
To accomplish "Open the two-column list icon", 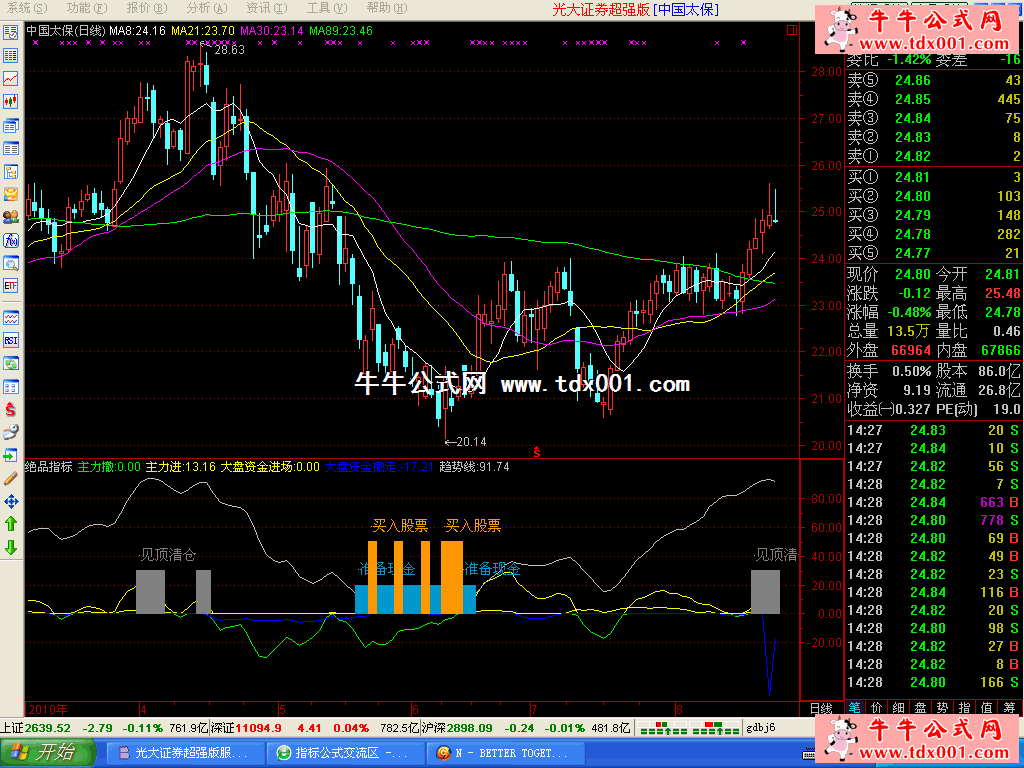I will 10,148.
